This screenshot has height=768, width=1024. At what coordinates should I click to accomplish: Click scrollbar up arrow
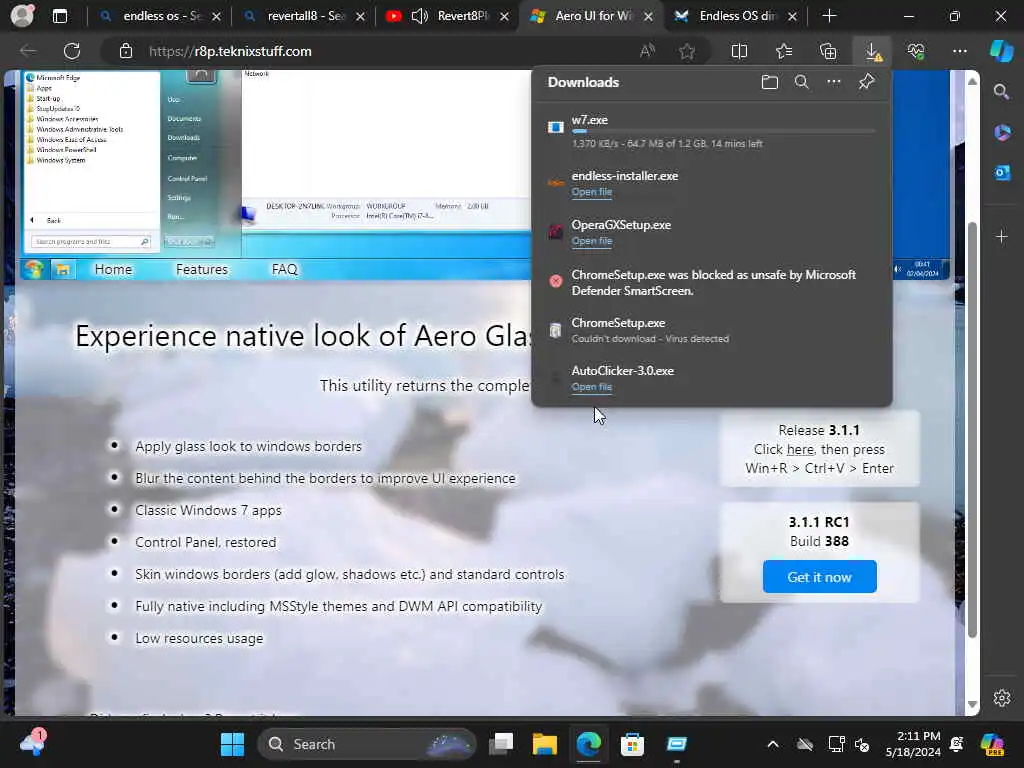tap(972, 81)
